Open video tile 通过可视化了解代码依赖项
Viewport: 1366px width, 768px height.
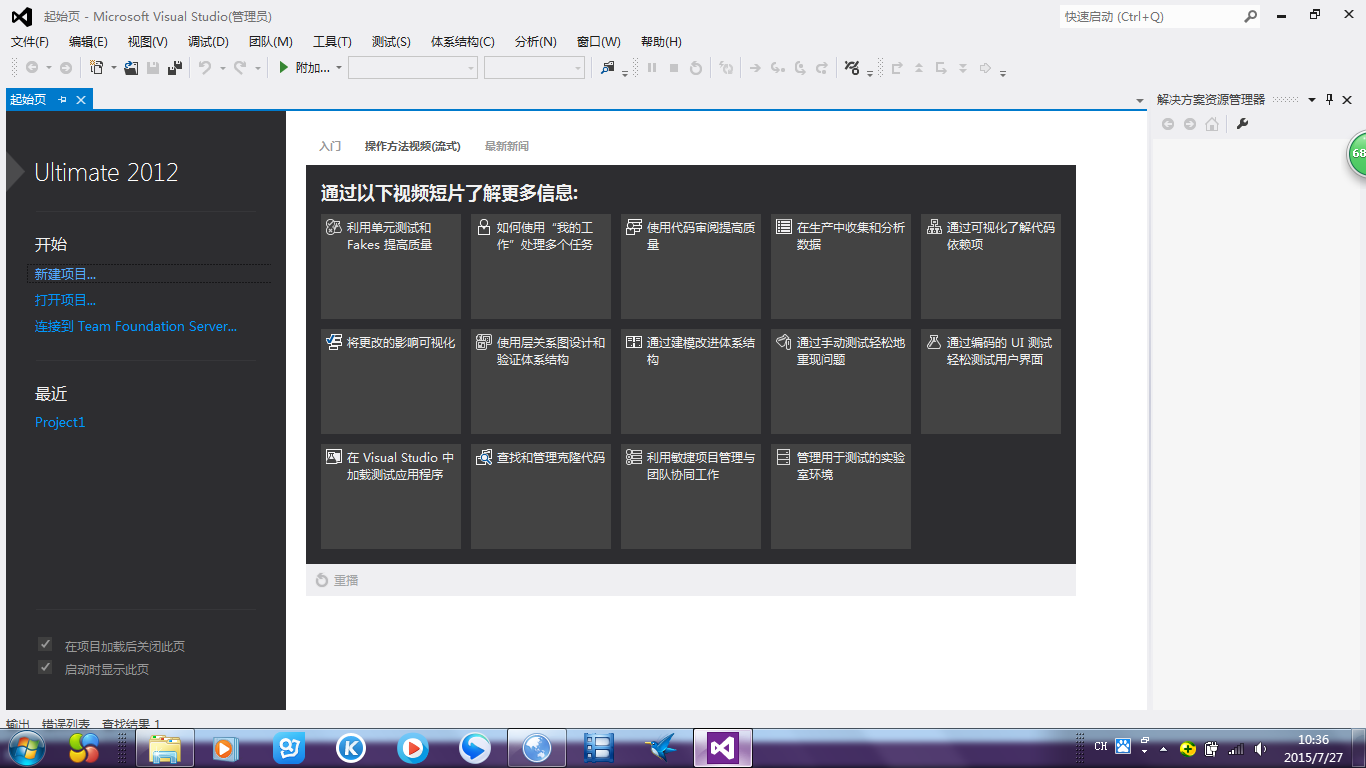pyautogui.click(x=991, y=266)
